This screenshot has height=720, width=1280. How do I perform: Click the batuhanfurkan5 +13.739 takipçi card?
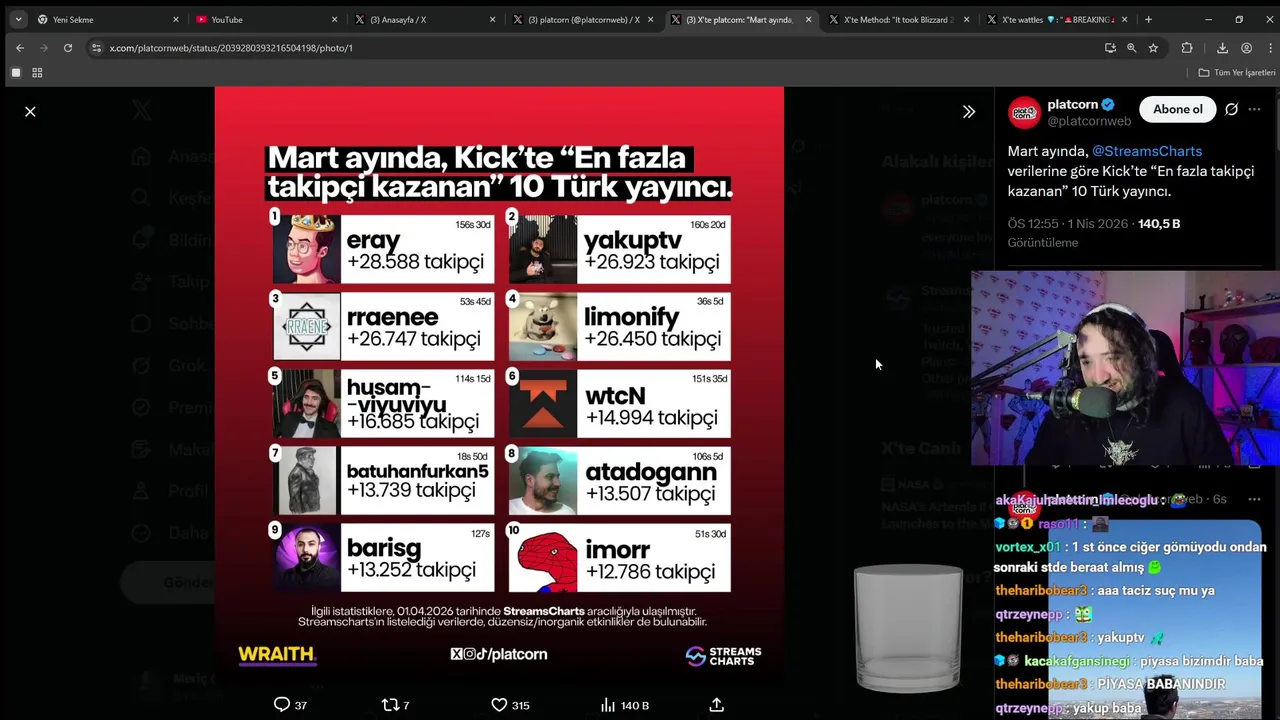point(383,481)
